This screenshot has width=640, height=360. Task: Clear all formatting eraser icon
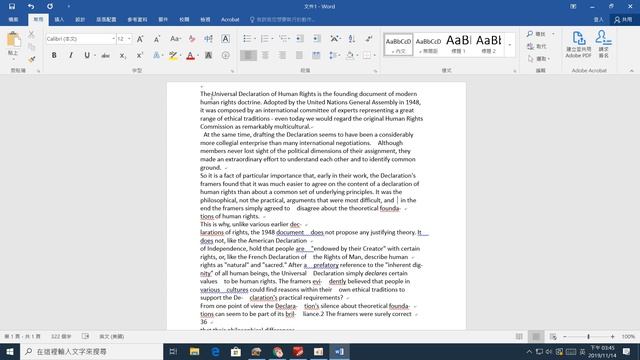pos(192,39)
